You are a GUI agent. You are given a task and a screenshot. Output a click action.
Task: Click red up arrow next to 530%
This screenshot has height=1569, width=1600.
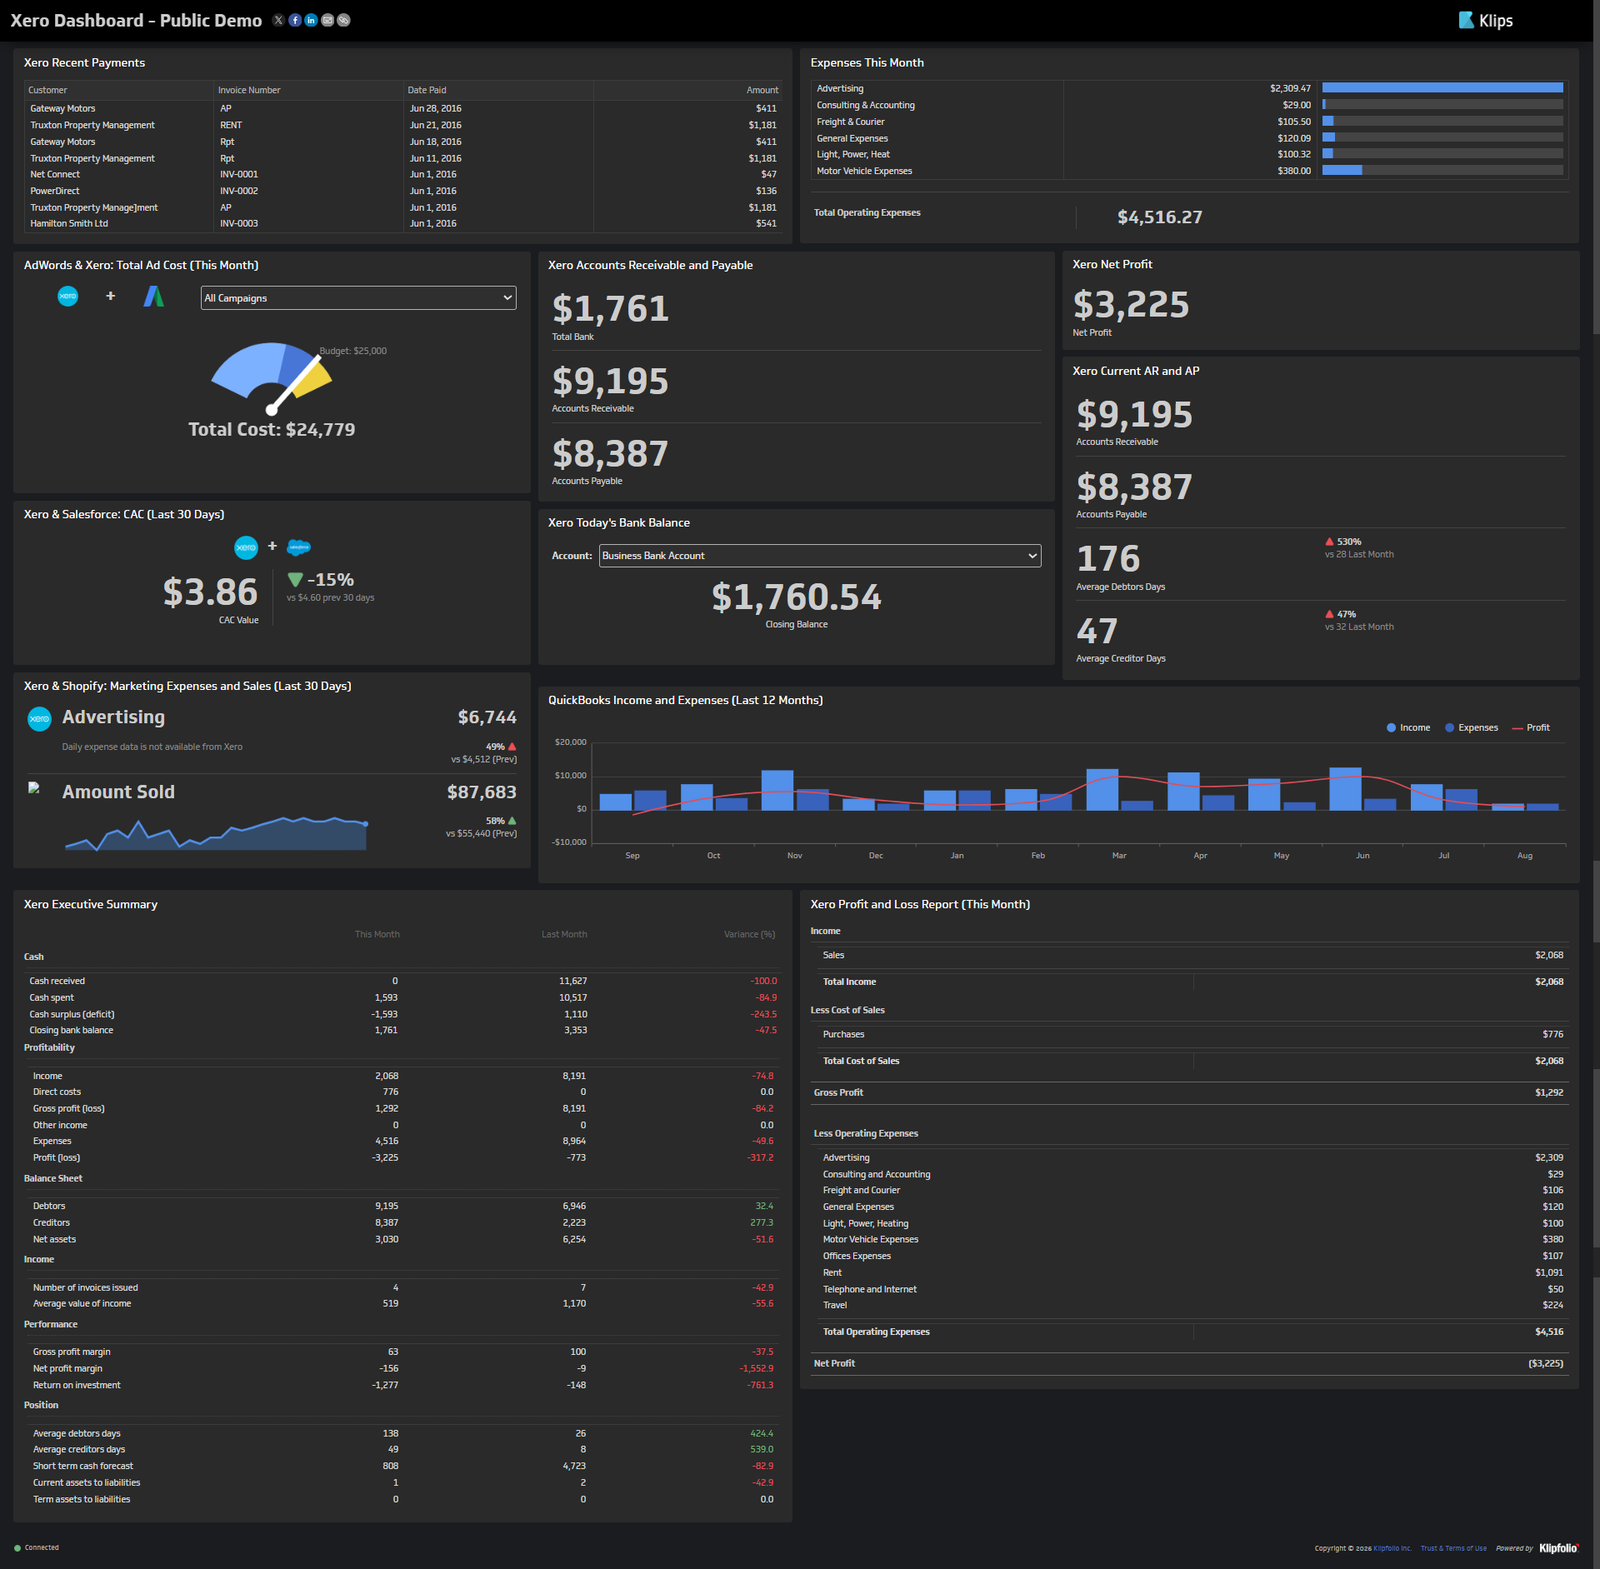(x=1329, y=541)
